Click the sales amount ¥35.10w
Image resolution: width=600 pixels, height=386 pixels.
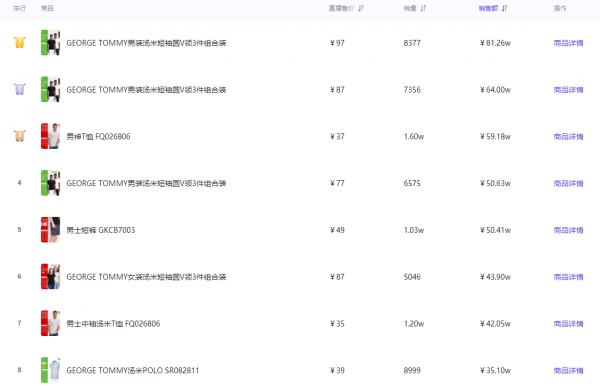[x=496, y=370]
